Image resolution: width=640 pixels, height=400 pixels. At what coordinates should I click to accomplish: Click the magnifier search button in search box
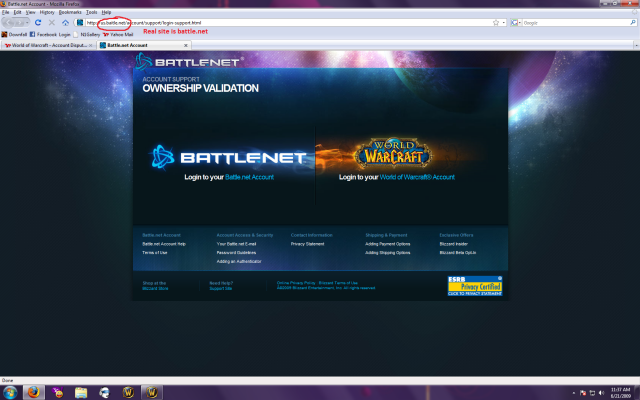[633, 23]
